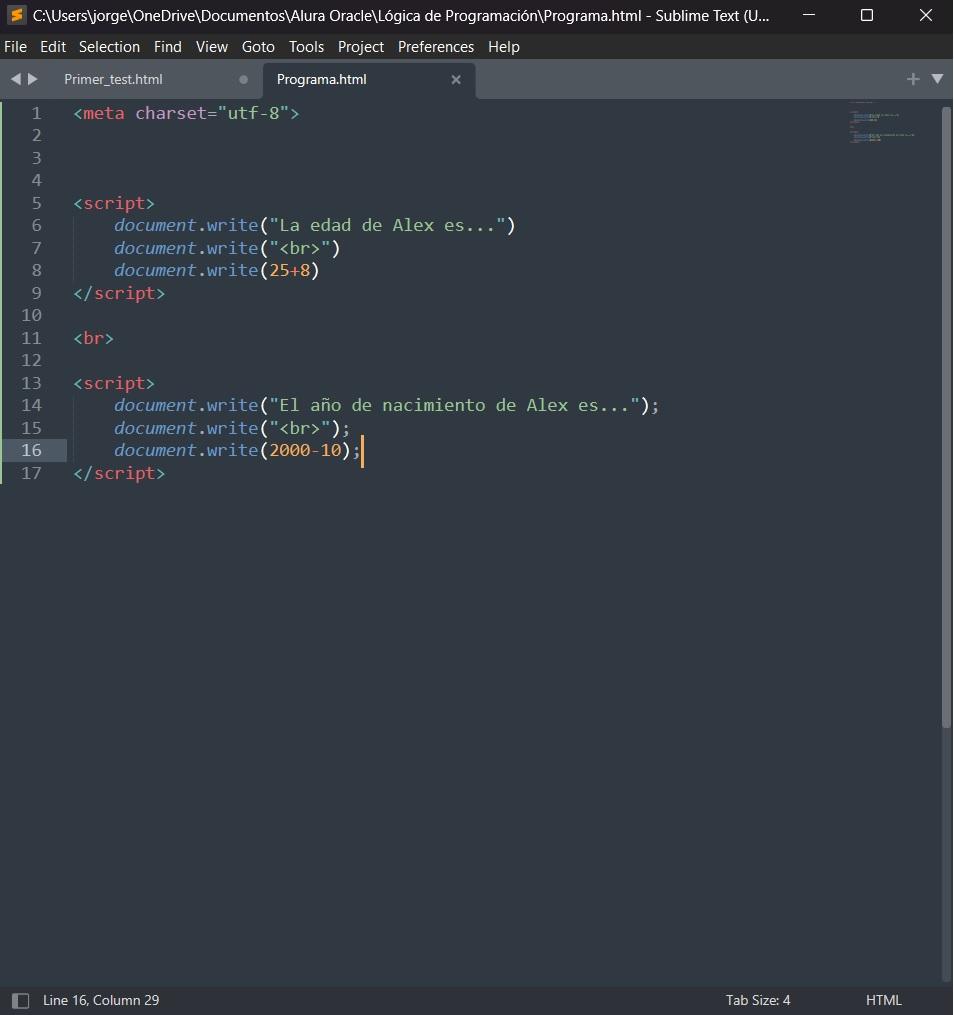Open the Goto menu

click(x=258, y=47)
